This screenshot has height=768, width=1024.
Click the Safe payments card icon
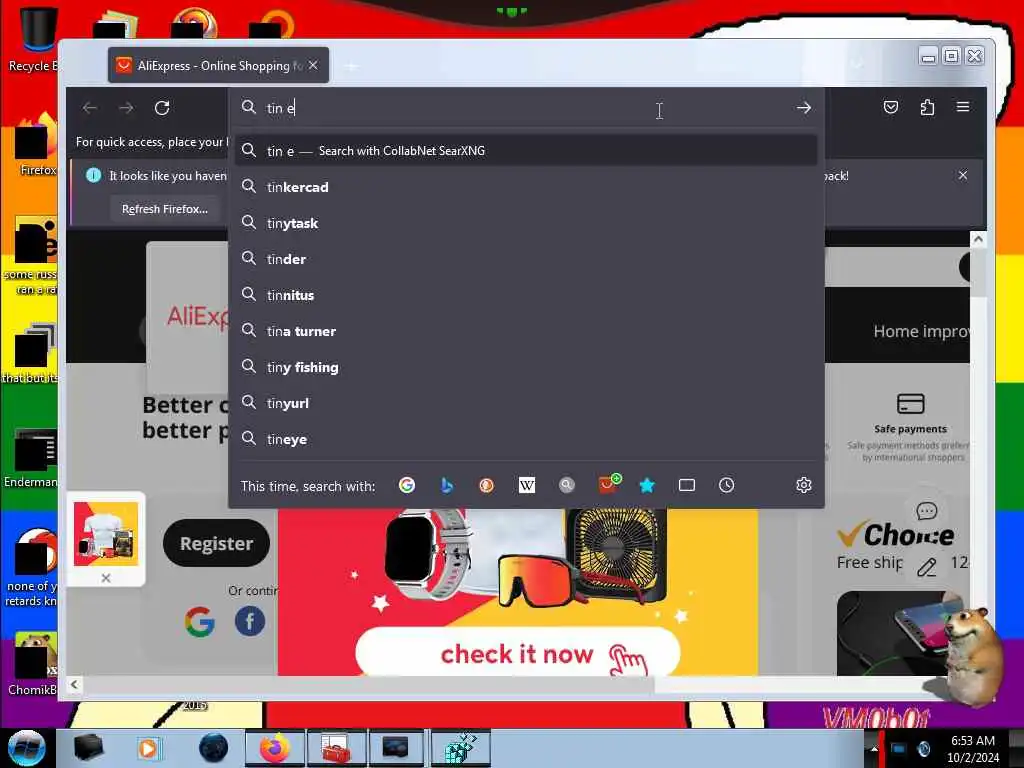[910, 404]
